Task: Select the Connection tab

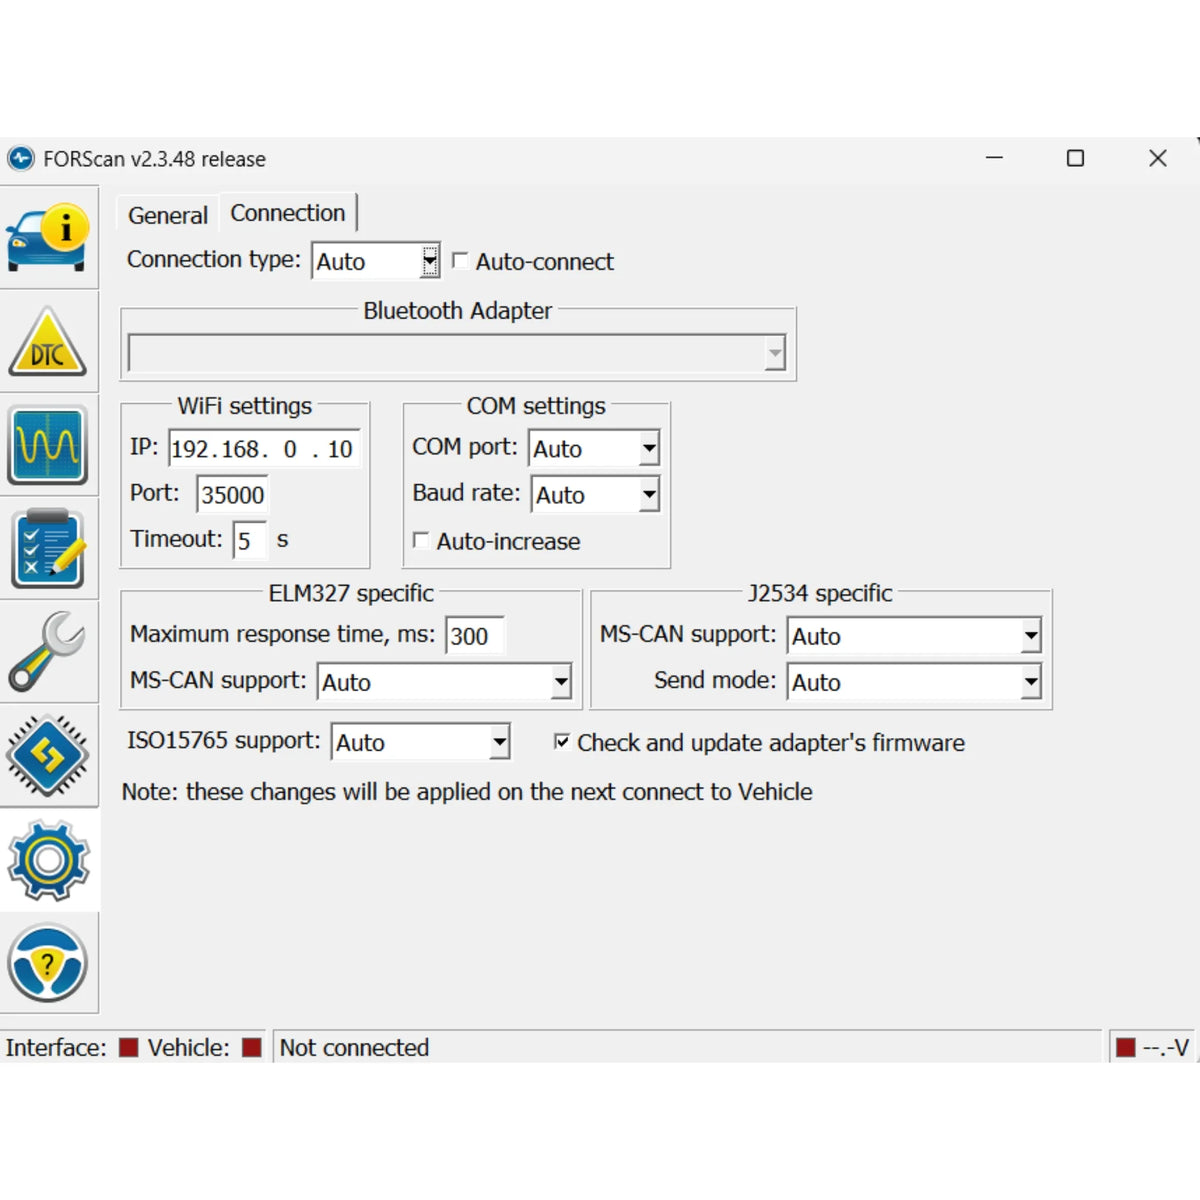Action: pyautogui.click(x=289, y=212)
